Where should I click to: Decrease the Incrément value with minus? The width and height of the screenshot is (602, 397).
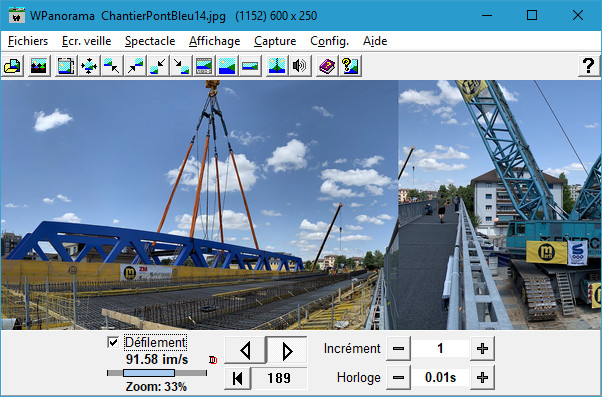pyautogui.click(x=399, y=349)
